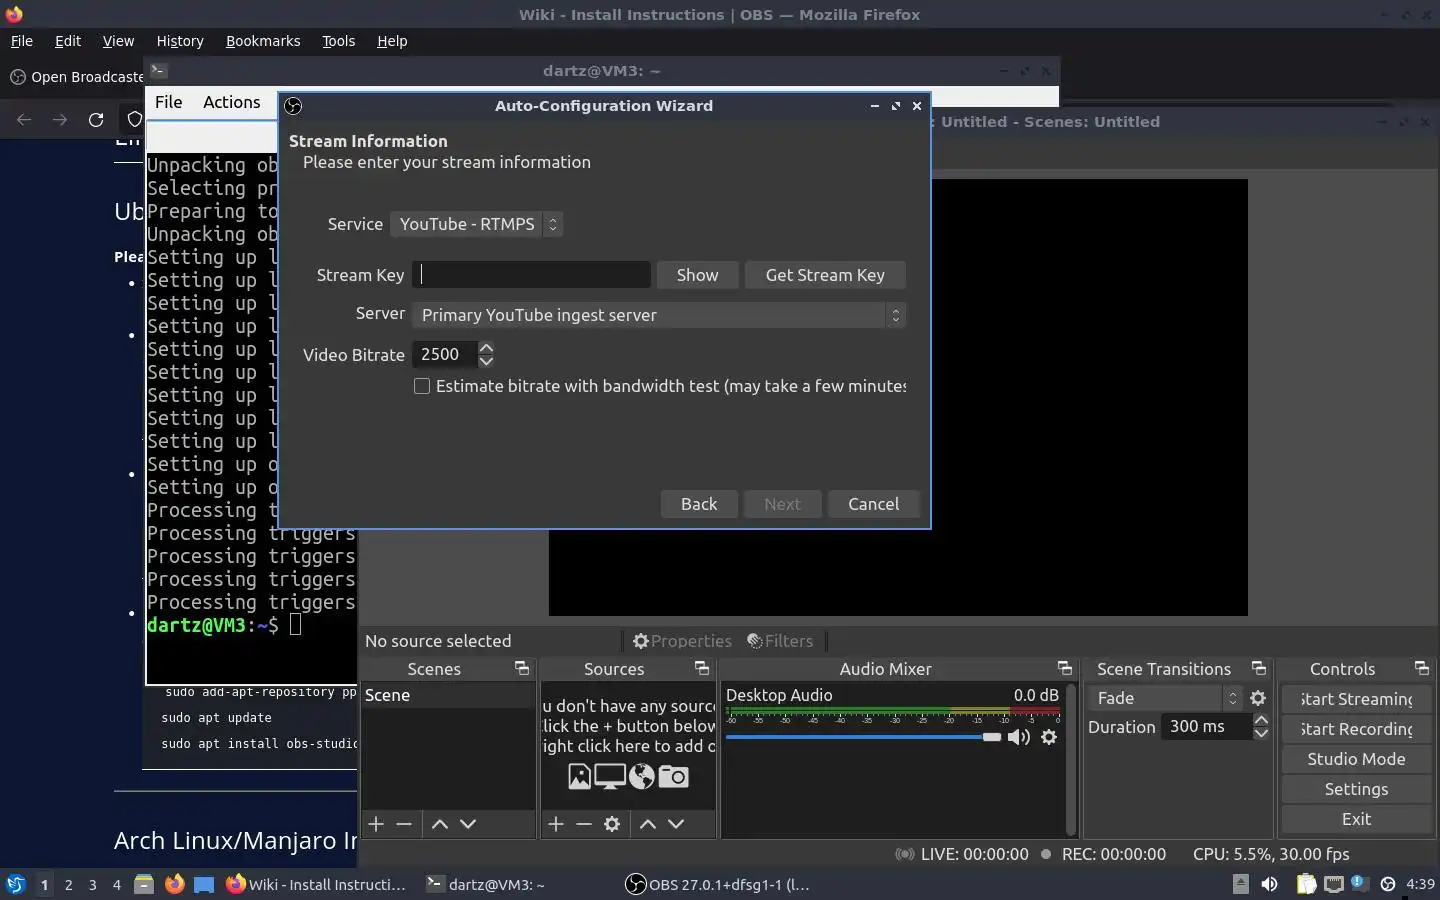Screen dimensions: 1440x900
Task: Click the Firefox tracking protection shield
Action: click(x=134, y=120)
